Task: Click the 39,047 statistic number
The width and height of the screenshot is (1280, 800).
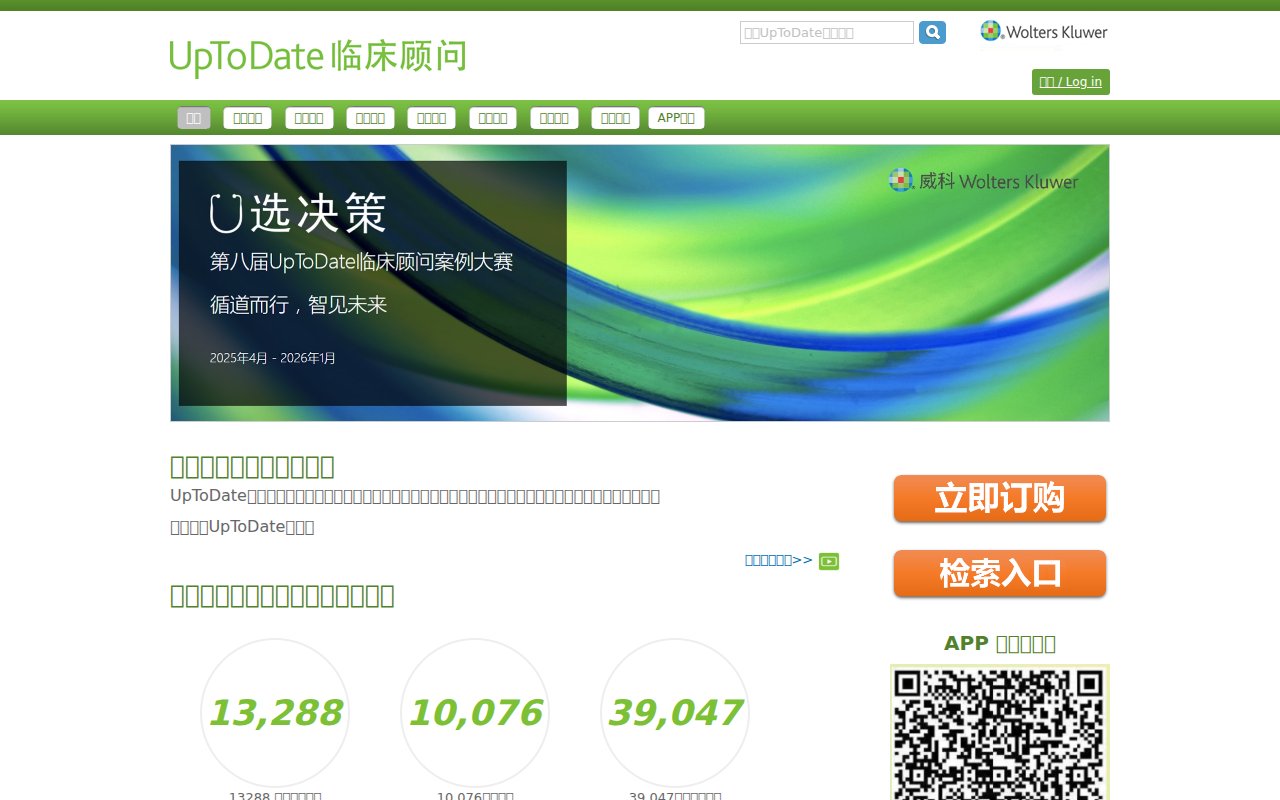Action: [675, 713]
